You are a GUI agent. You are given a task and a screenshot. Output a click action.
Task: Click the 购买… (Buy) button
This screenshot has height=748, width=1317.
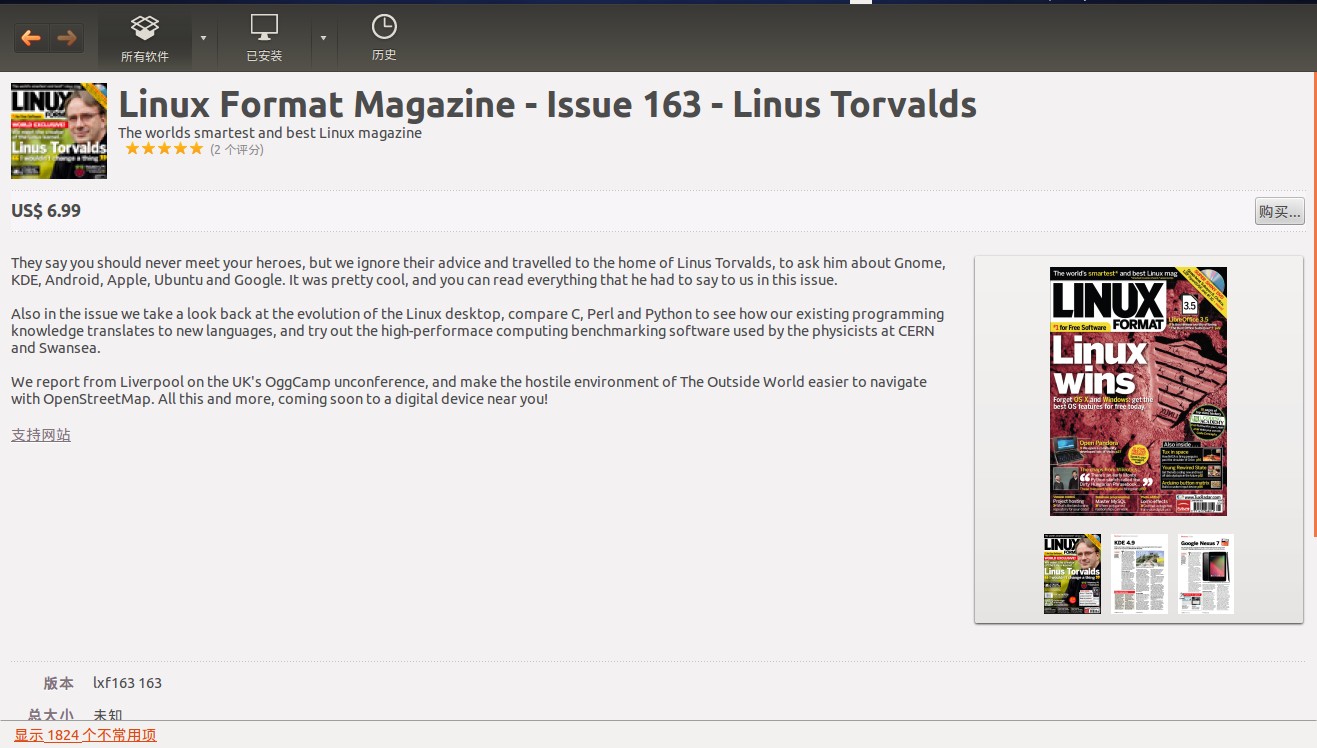click(x=1280, y=211)
